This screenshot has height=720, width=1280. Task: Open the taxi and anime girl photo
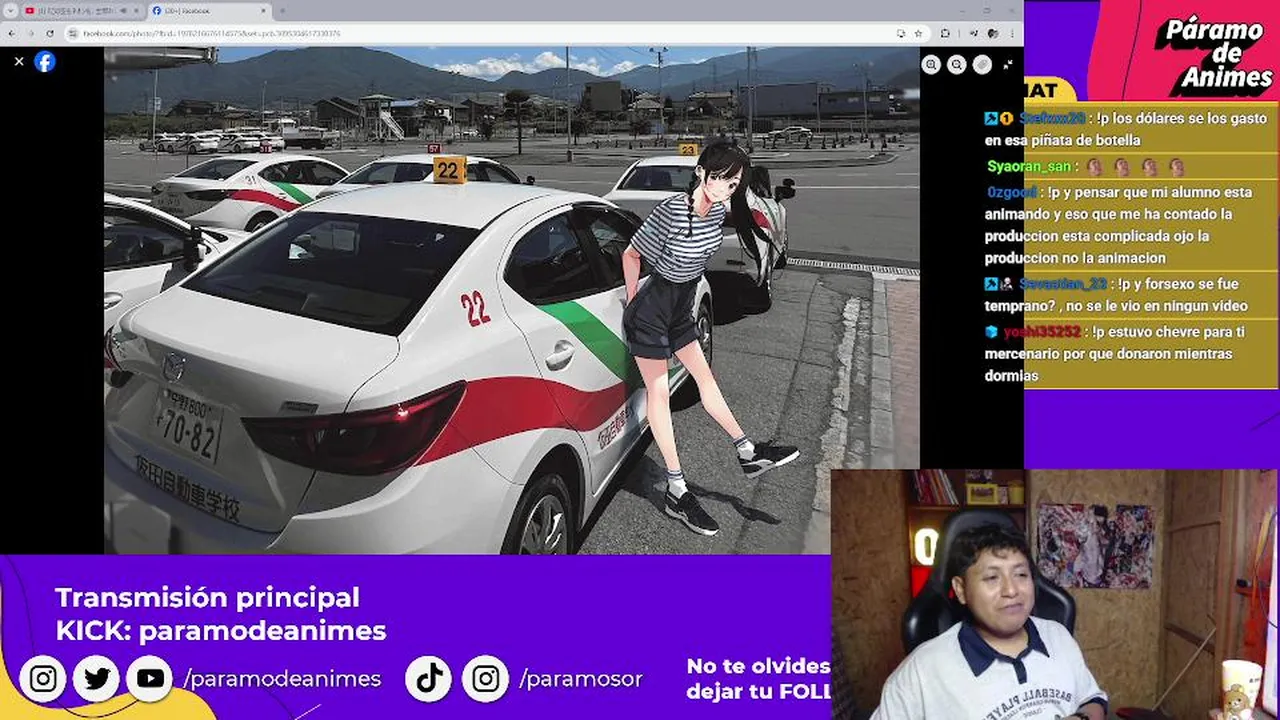point(512,300)
